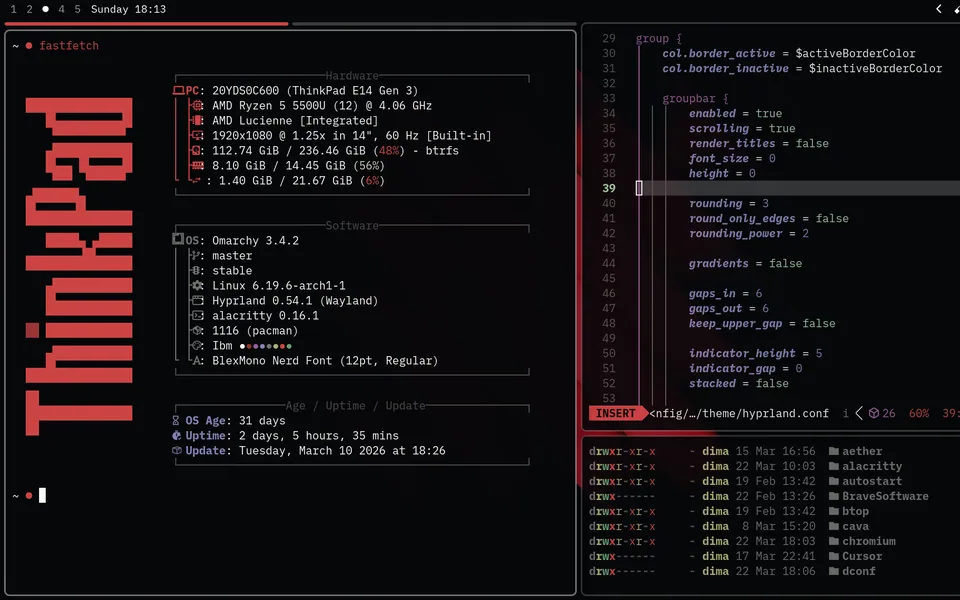This screenshot has height=600, width=960.
Task: Click the laptop icon beside PC
Action: coord(178,91)
